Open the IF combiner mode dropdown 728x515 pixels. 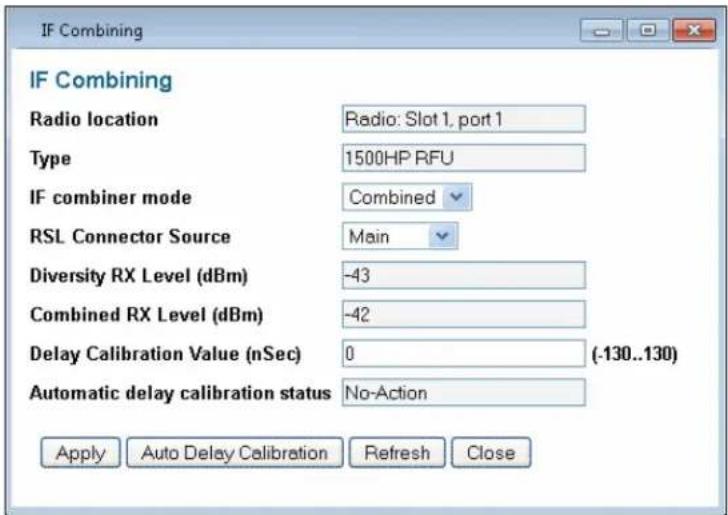point(407,197)
